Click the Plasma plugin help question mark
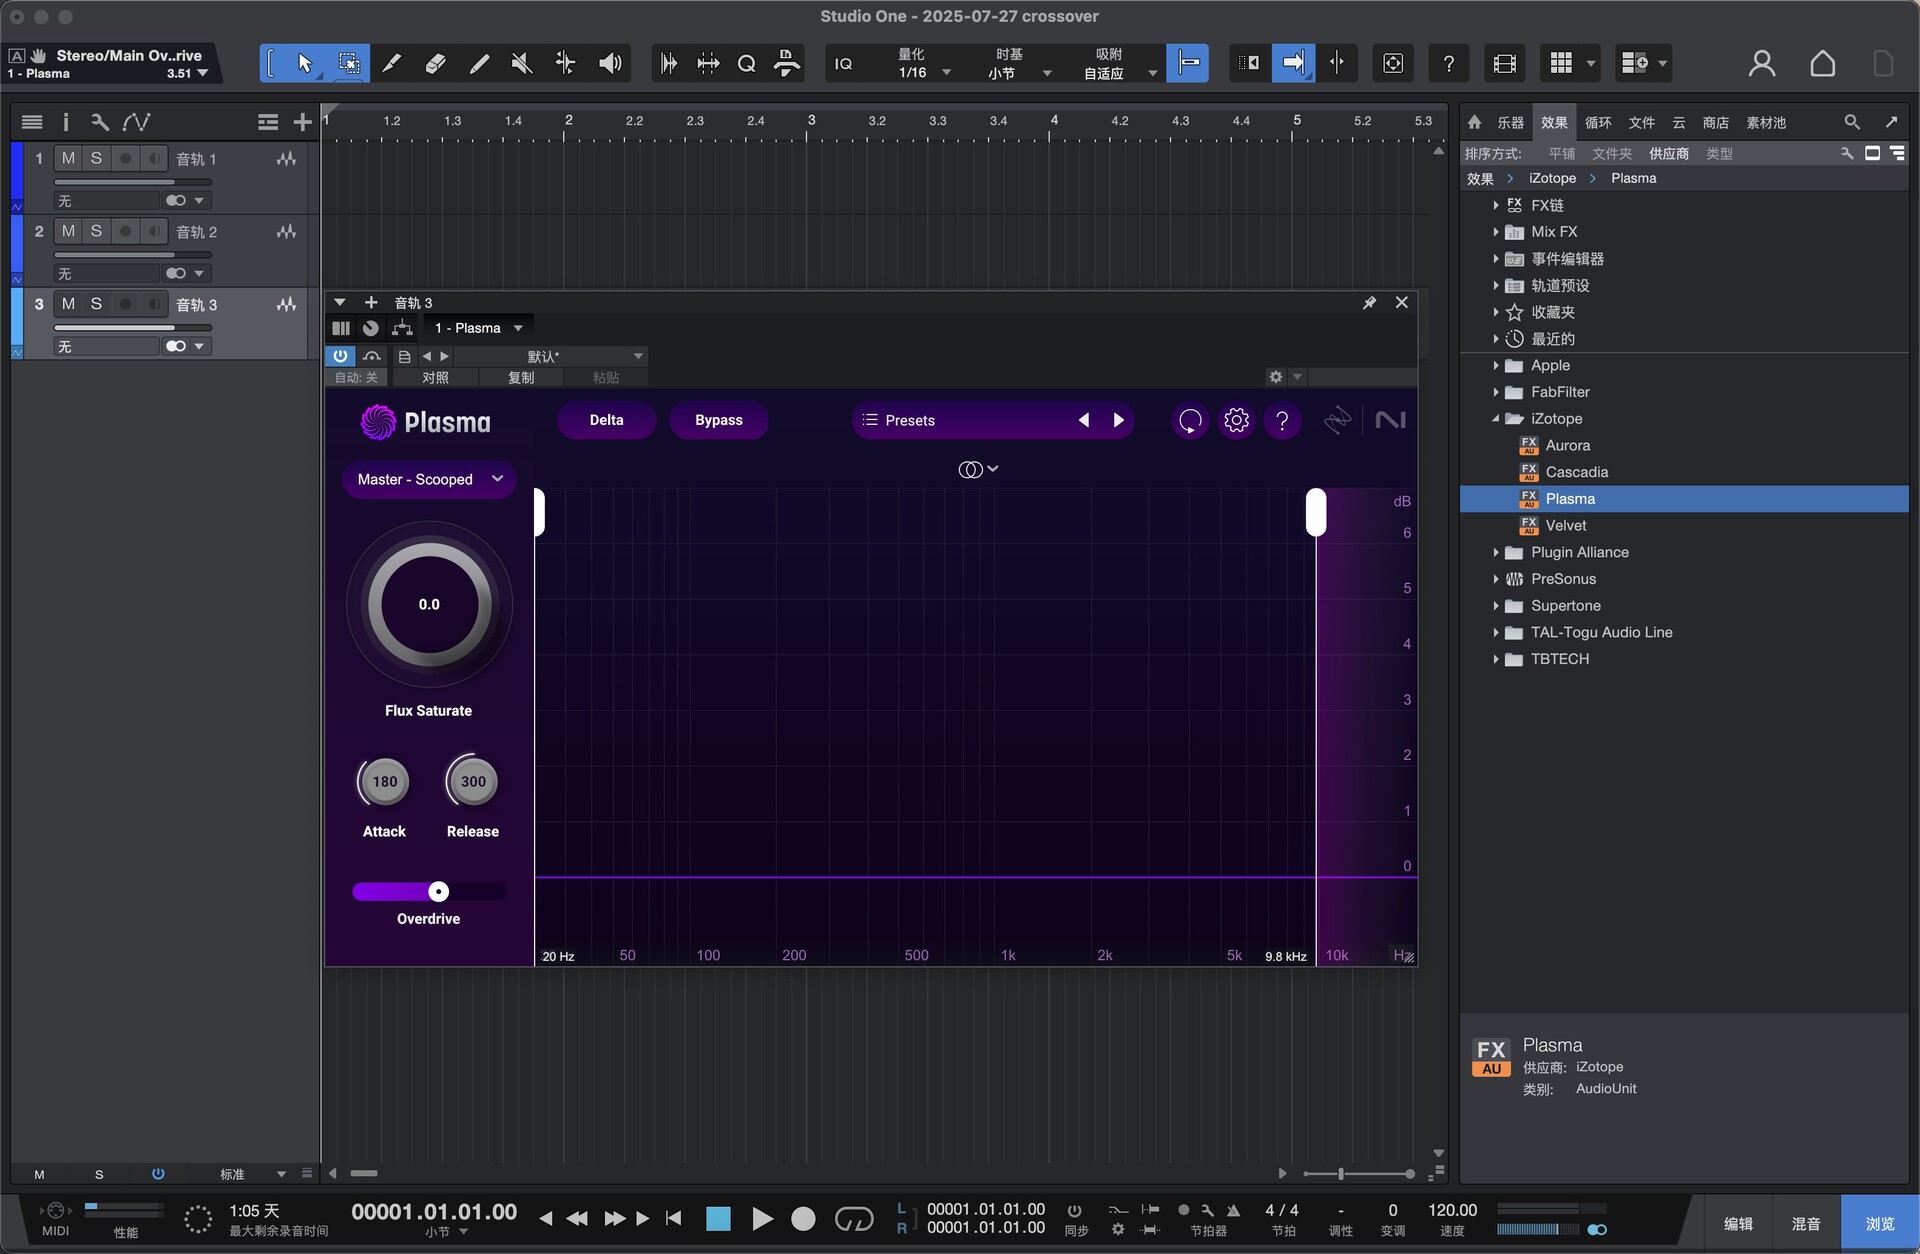 [1283, 420]
